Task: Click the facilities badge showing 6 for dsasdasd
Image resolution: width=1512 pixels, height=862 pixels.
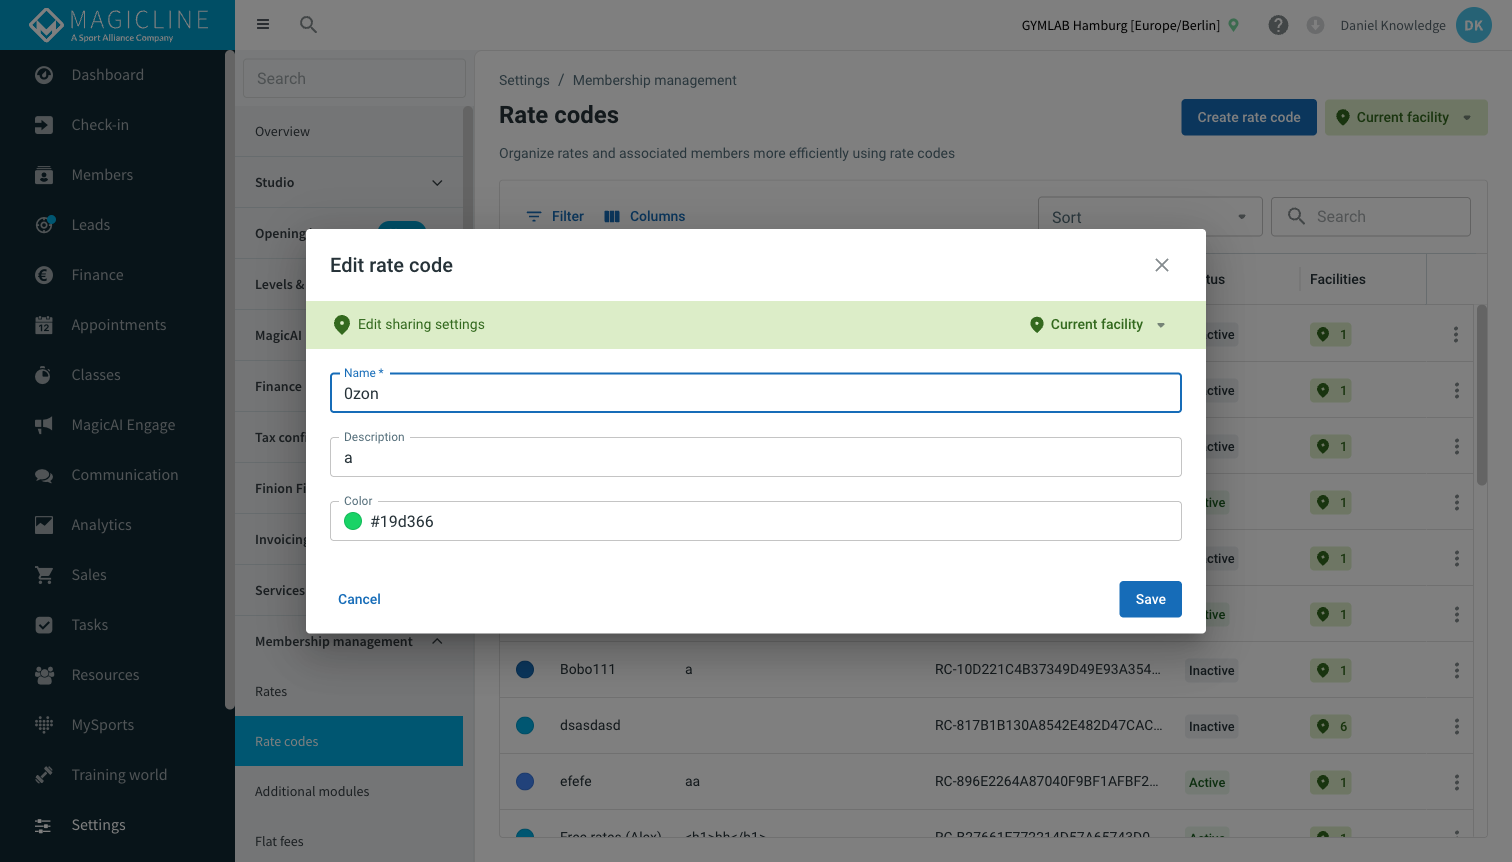Action: [1331, 726]
